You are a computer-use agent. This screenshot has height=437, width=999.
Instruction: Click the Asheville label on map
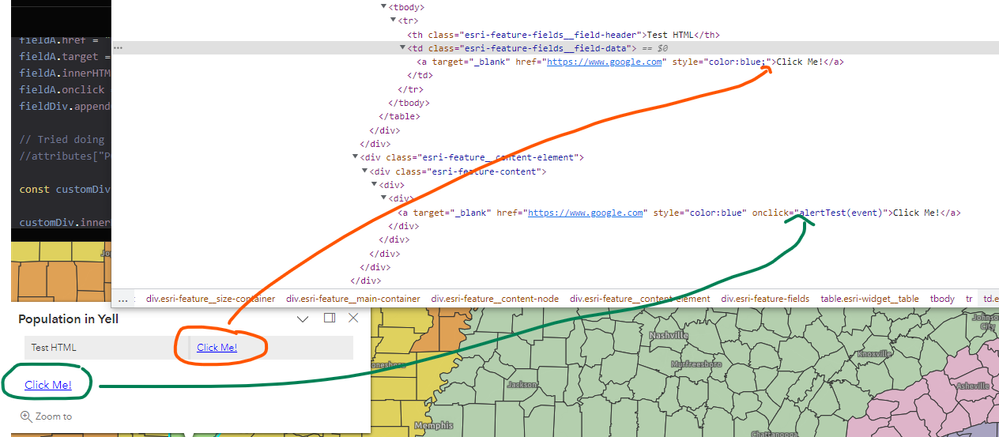(974, 386)
